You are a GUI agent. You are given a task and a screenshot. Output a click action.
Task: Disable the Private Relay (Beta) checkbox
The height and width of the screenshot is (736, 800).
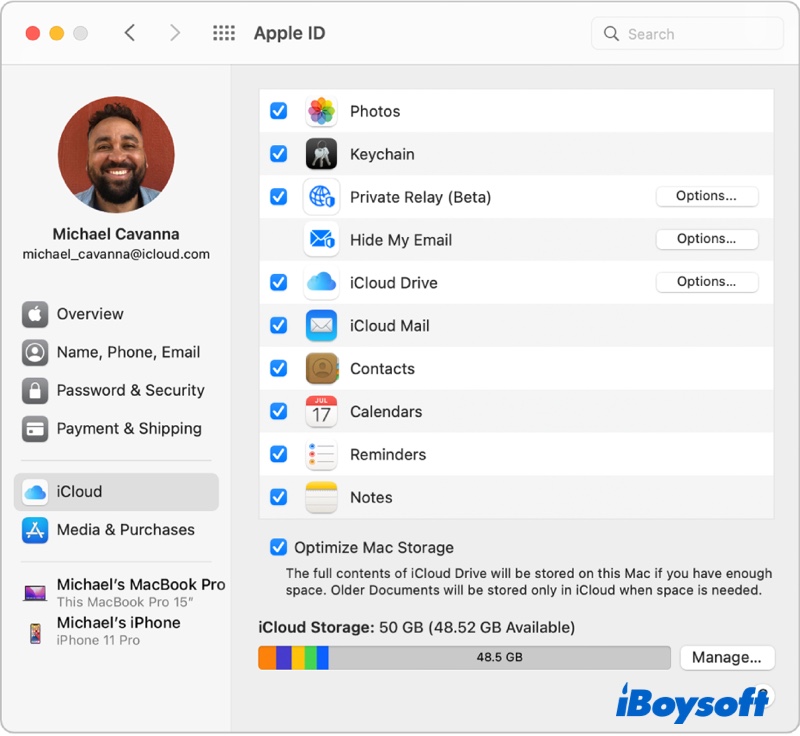279,196
